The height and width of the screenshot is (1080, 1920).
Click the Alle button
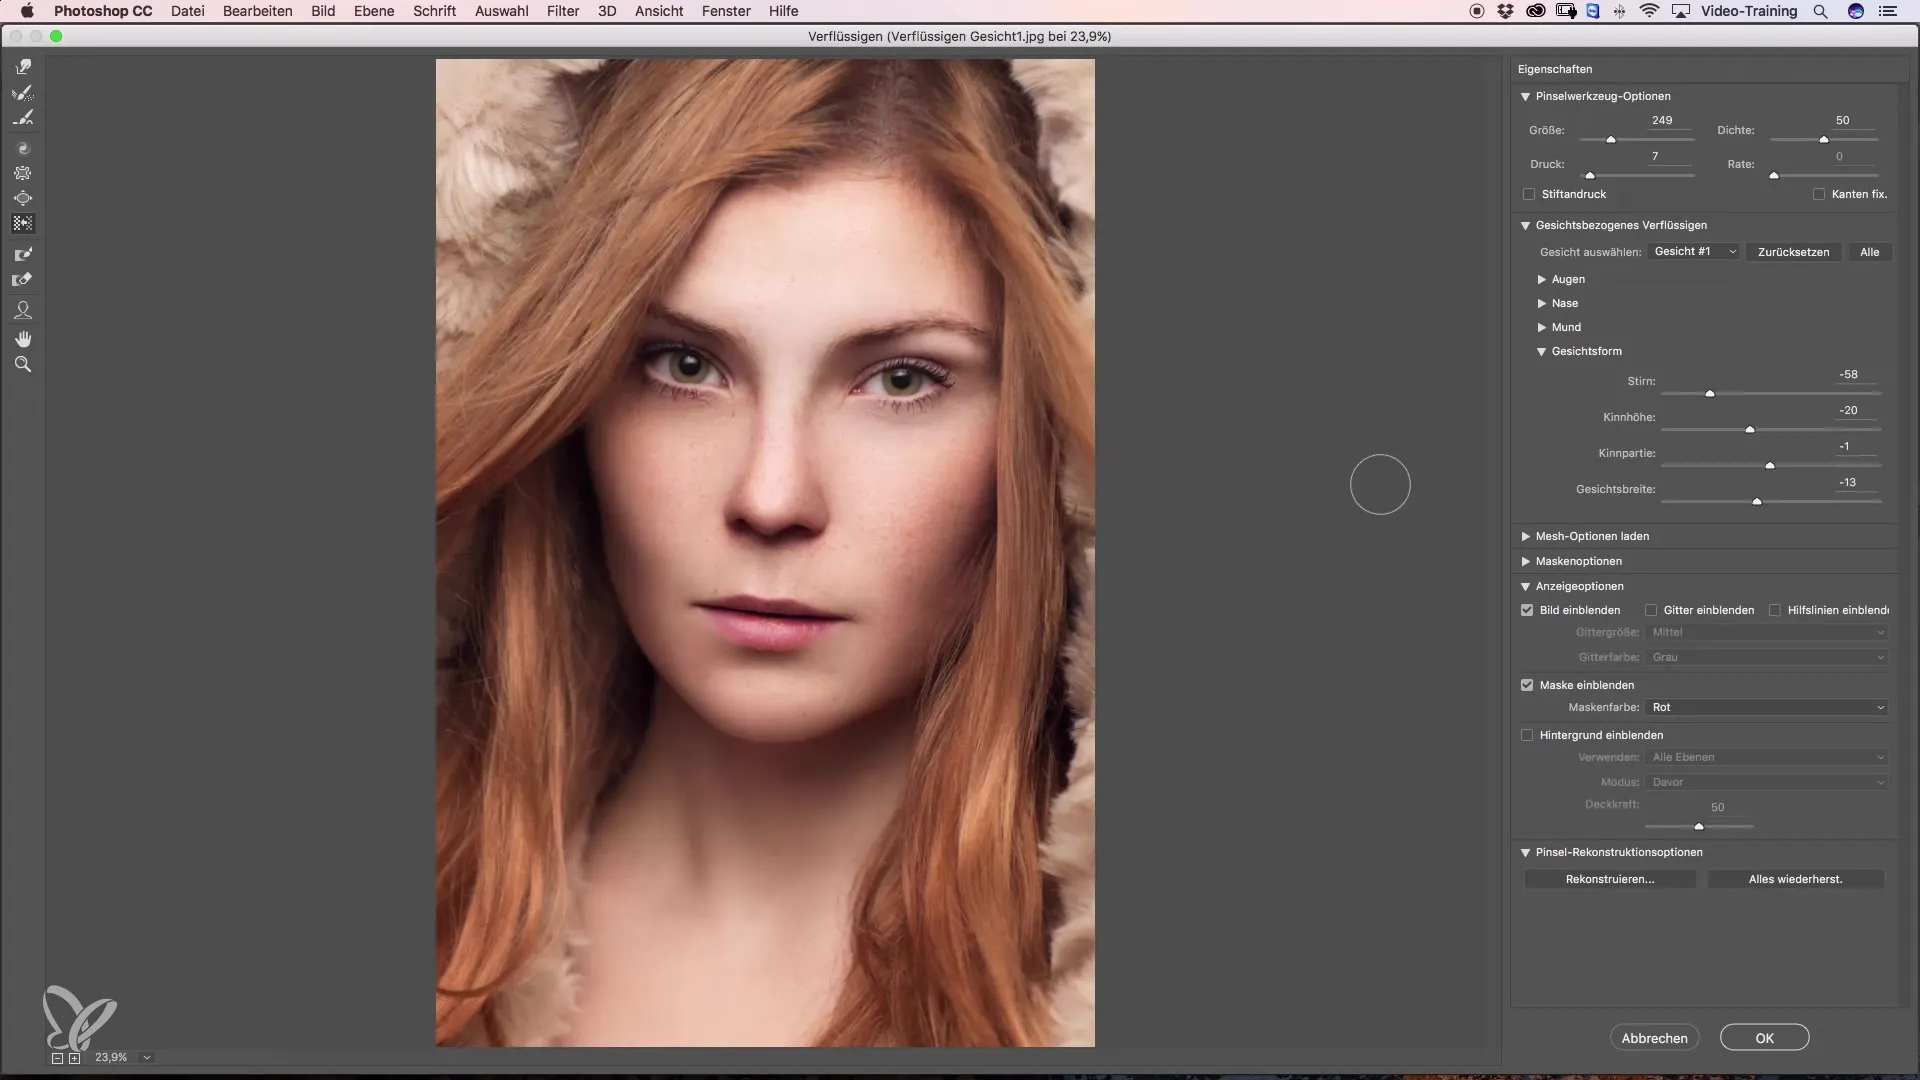pos(1869,252)
